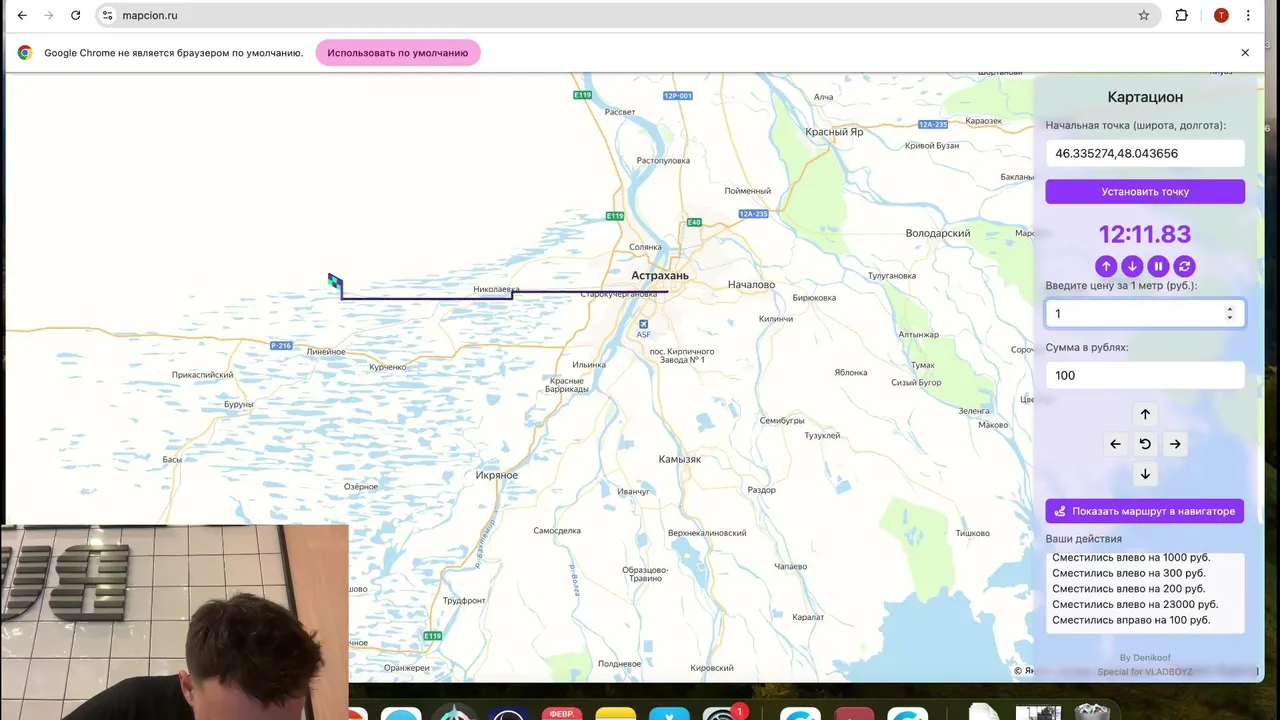Focus the starting point coordinates field
1280x720 pixels.
click(x=1145, y=153)
